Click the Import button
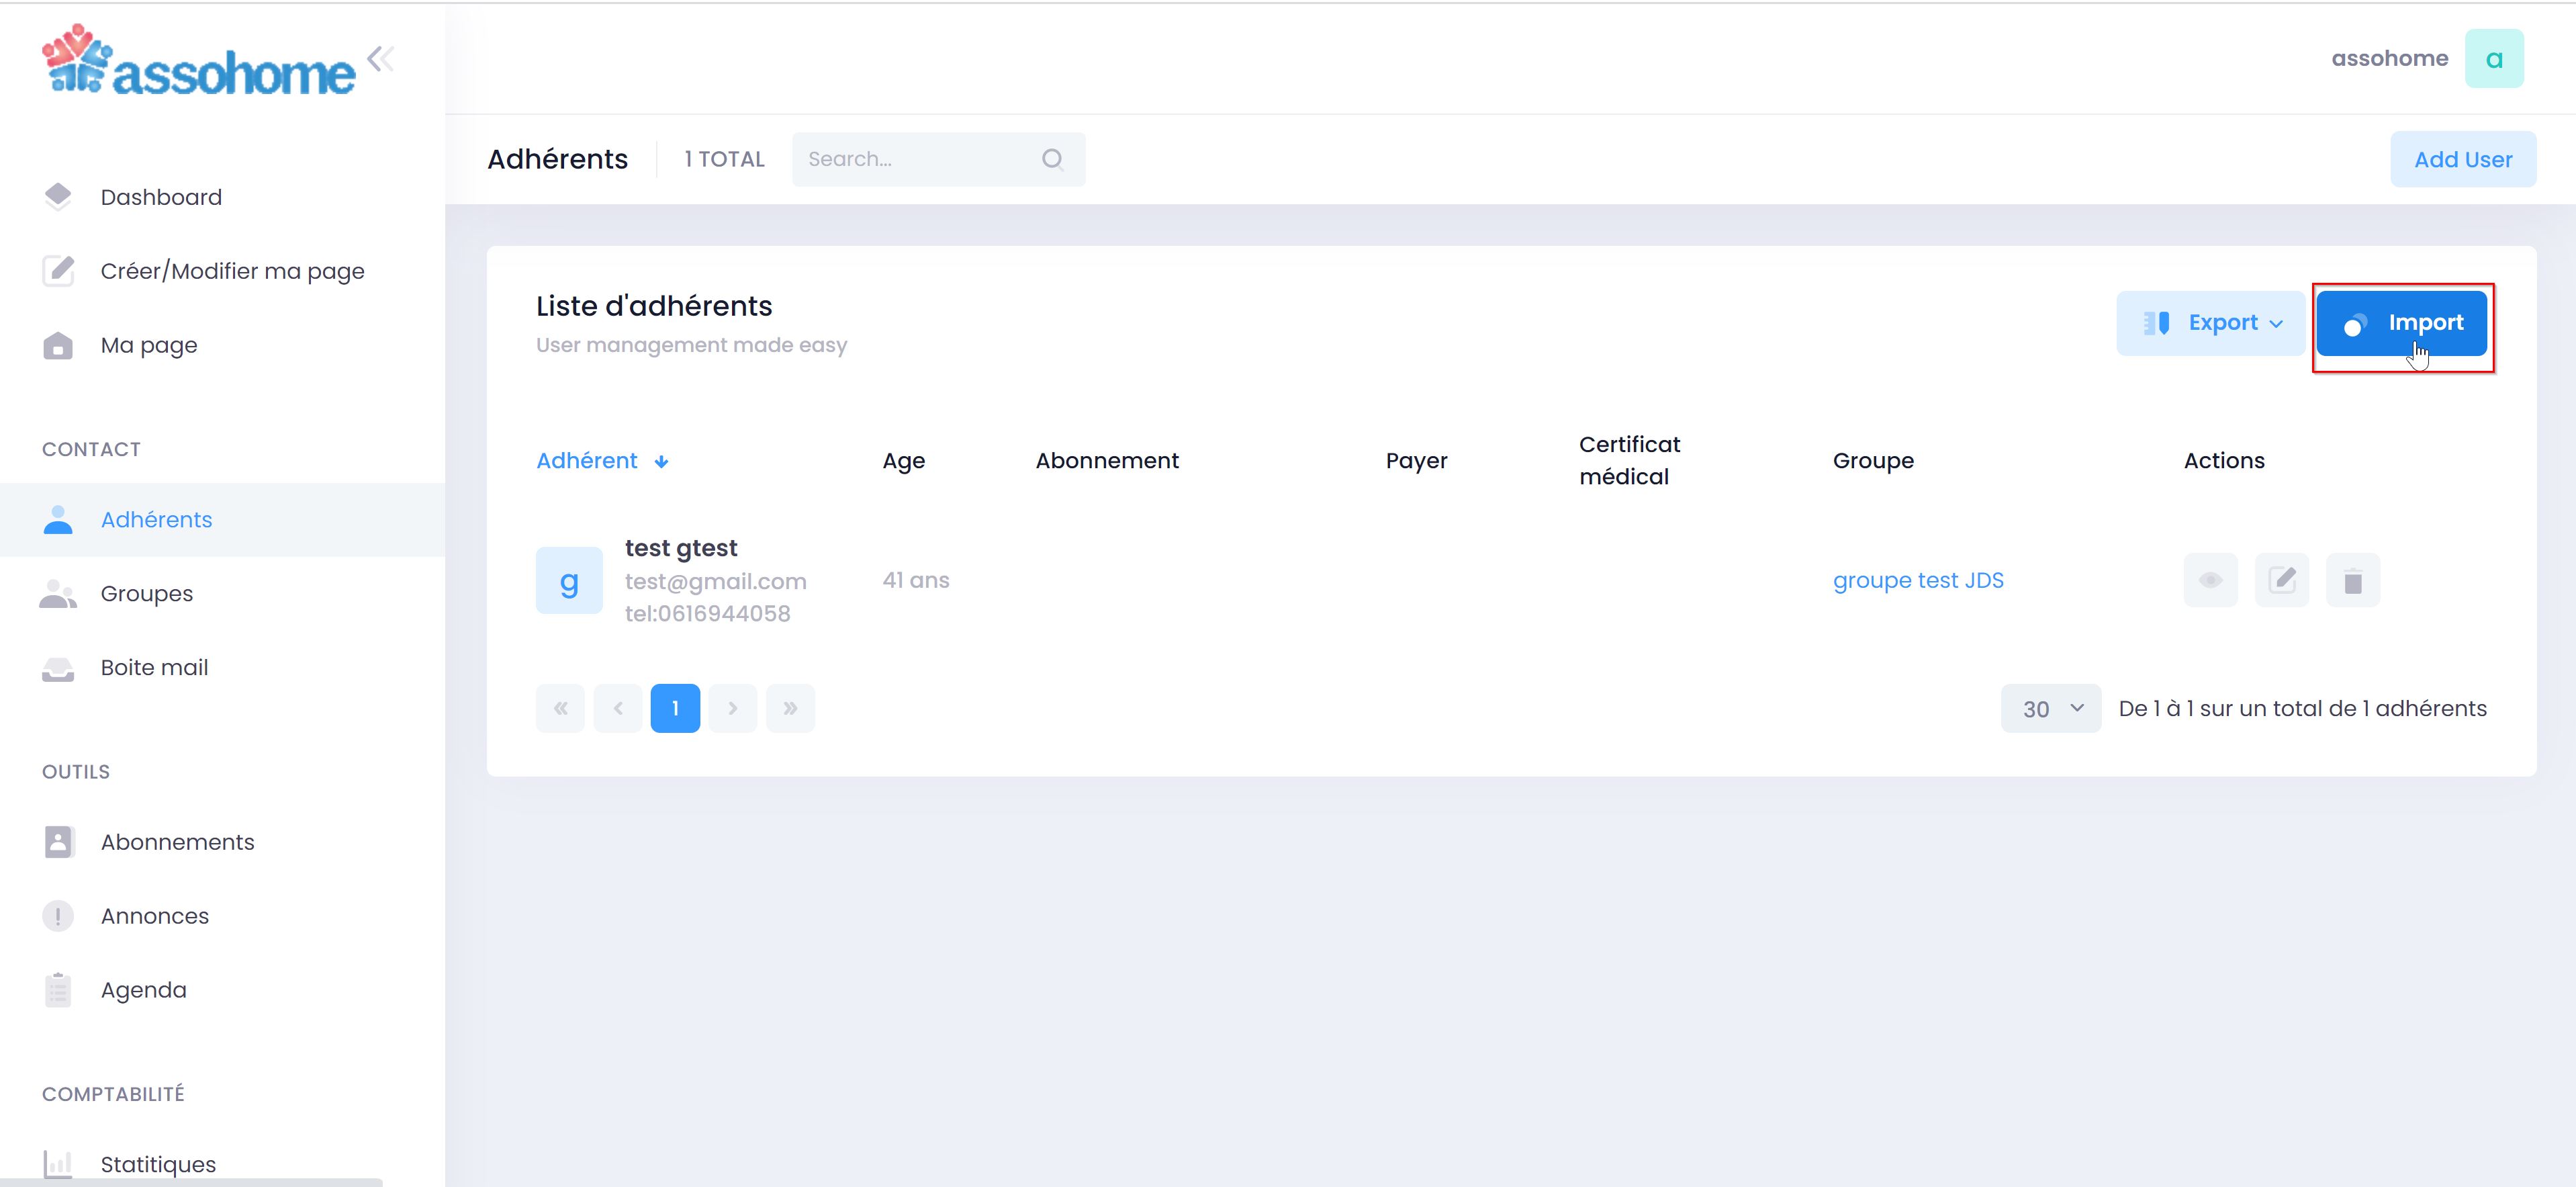This screenshot has width=2576, height=1187. (x=2401, y=323)
